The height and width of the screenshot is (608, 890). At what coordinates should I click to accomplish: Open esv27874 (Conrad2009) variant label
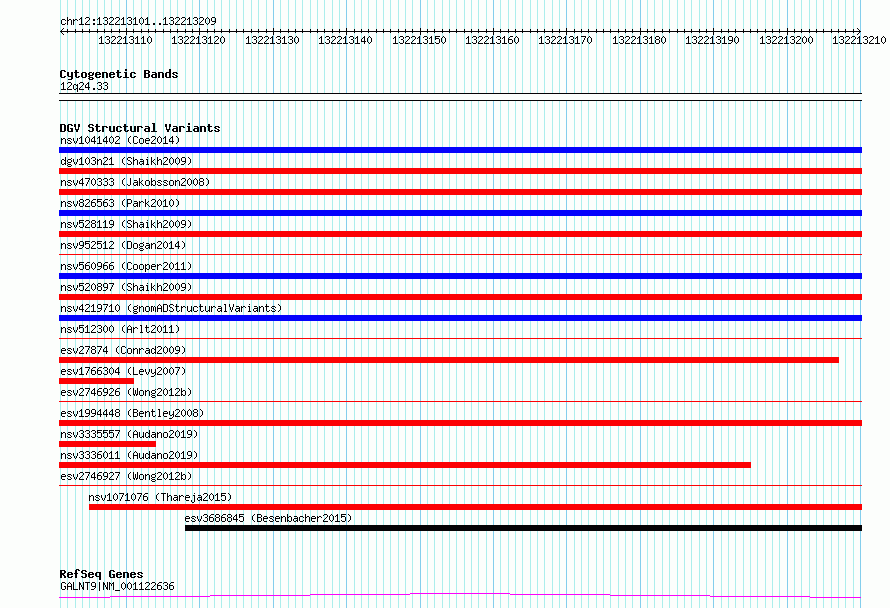(123, 350)
